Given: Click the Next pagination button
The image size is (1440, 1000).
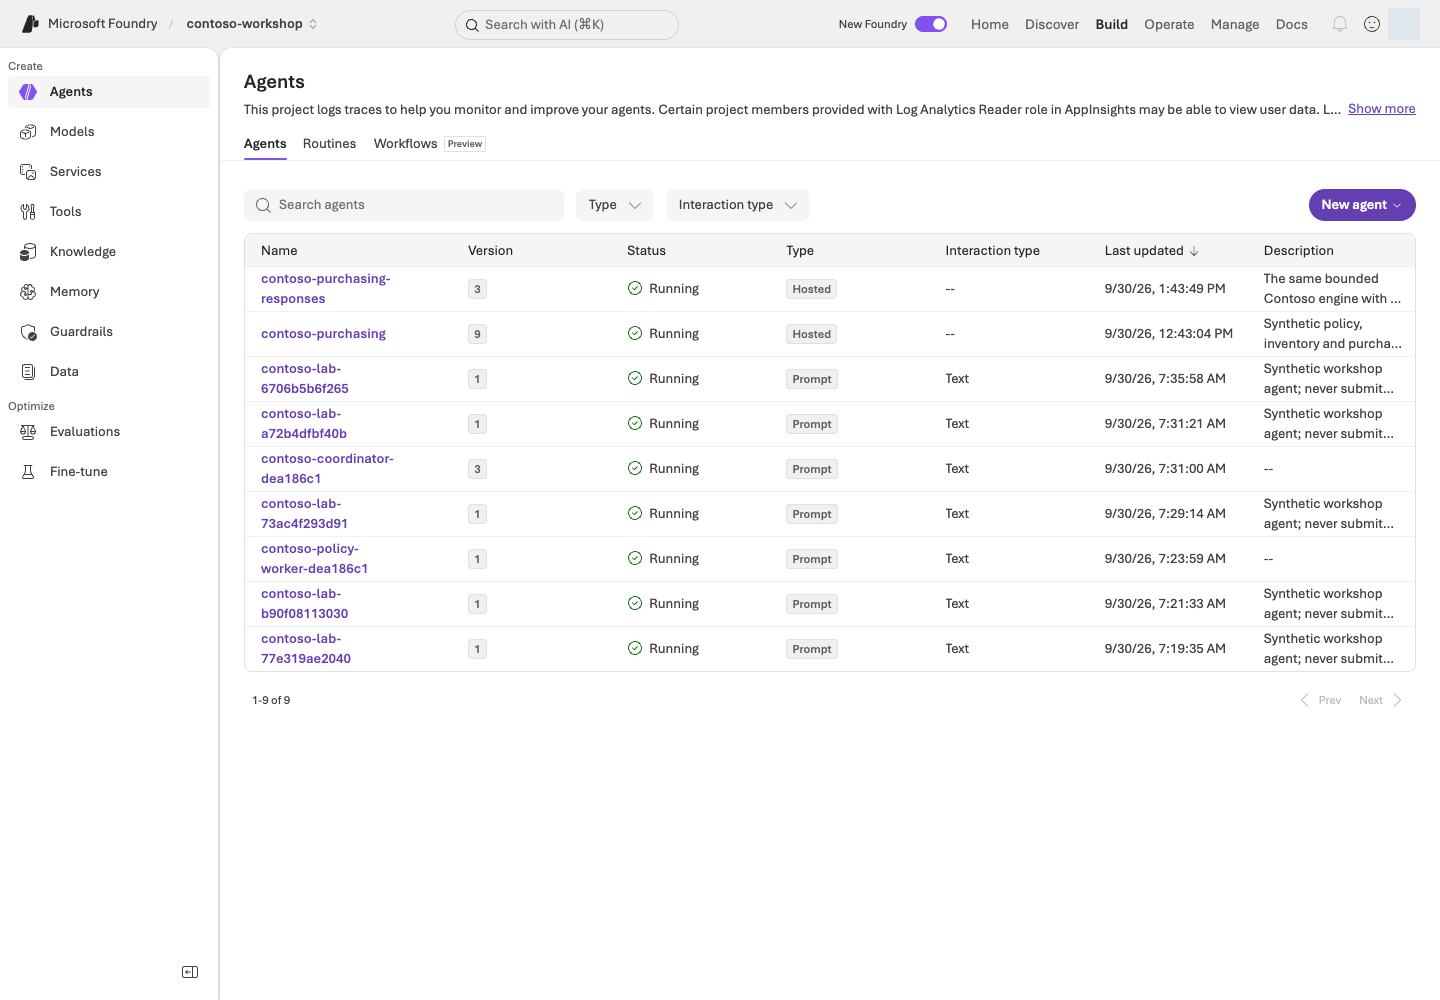Looking at the screenshot, I should pos(1380,700).
